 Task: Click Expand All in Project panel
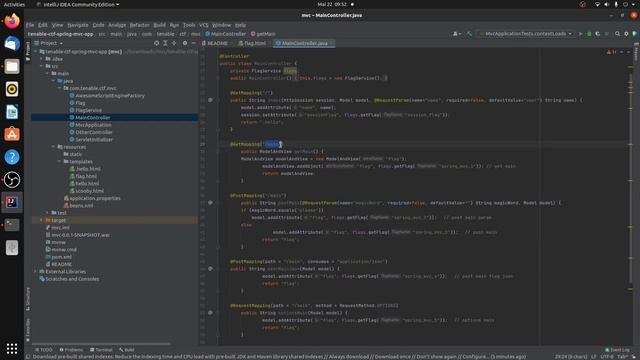point(165,43)
